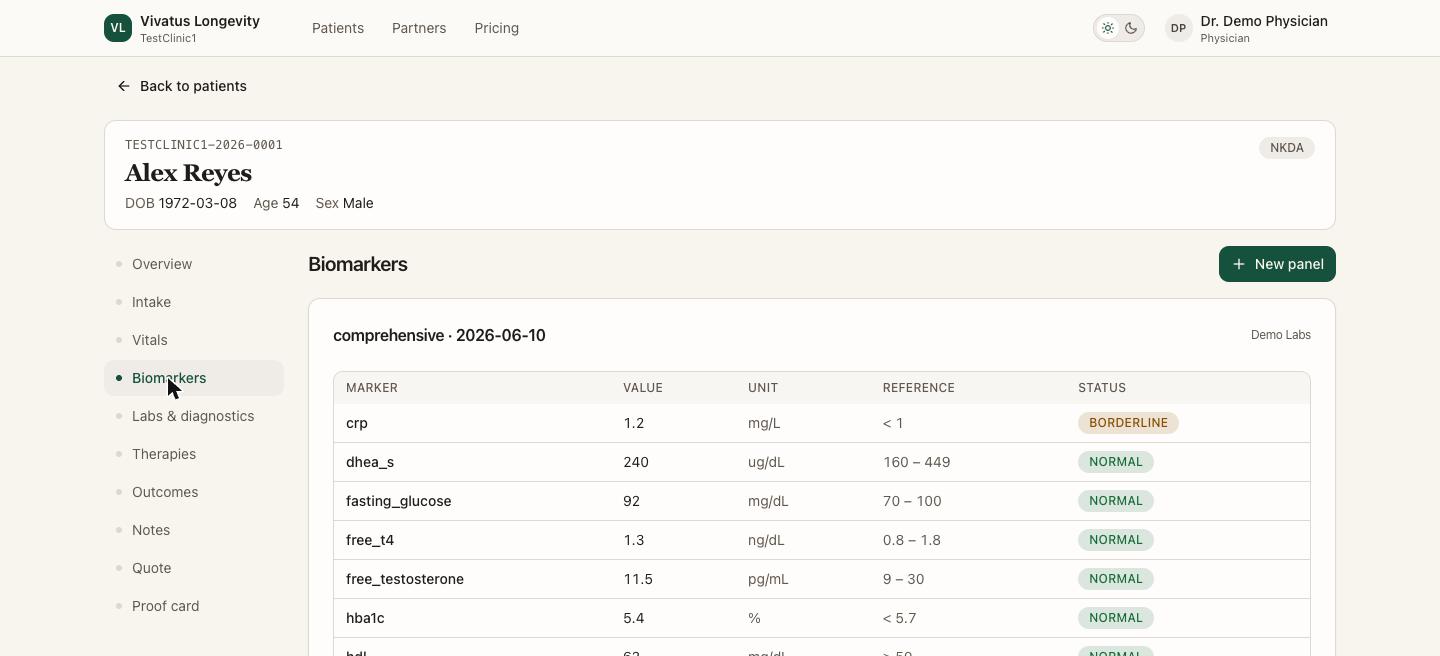Open the Proof card section
The width and height of the screenshot is (1440, 656).
(x=194, y=606)
